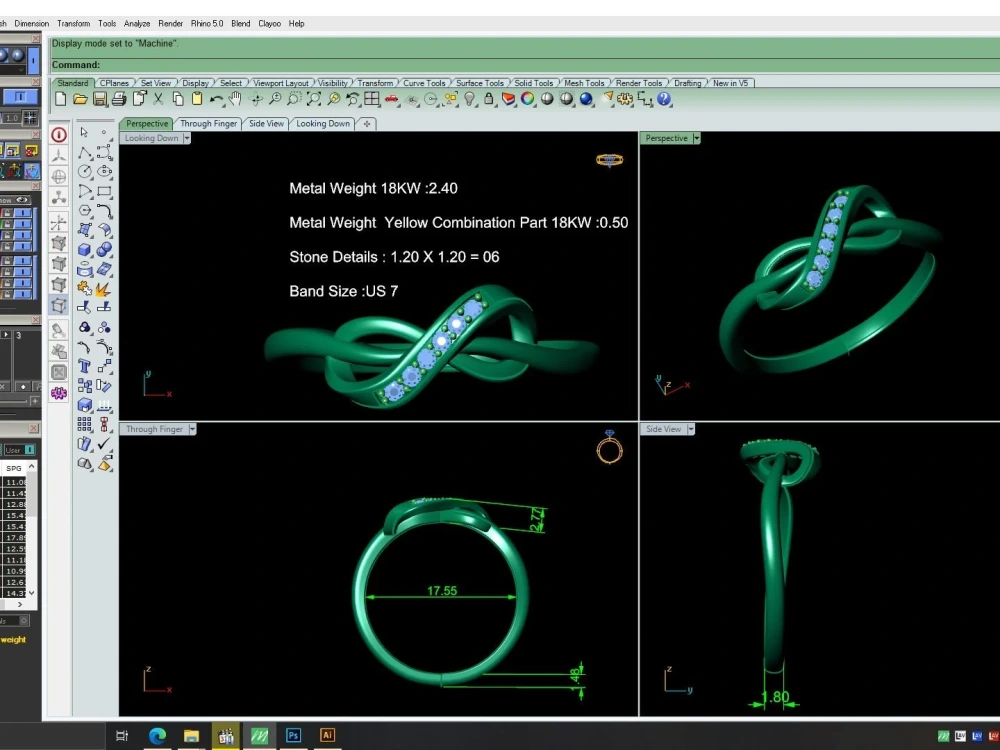Open the Help question mark icon
1000x750 pixels.
click(665, 99)
